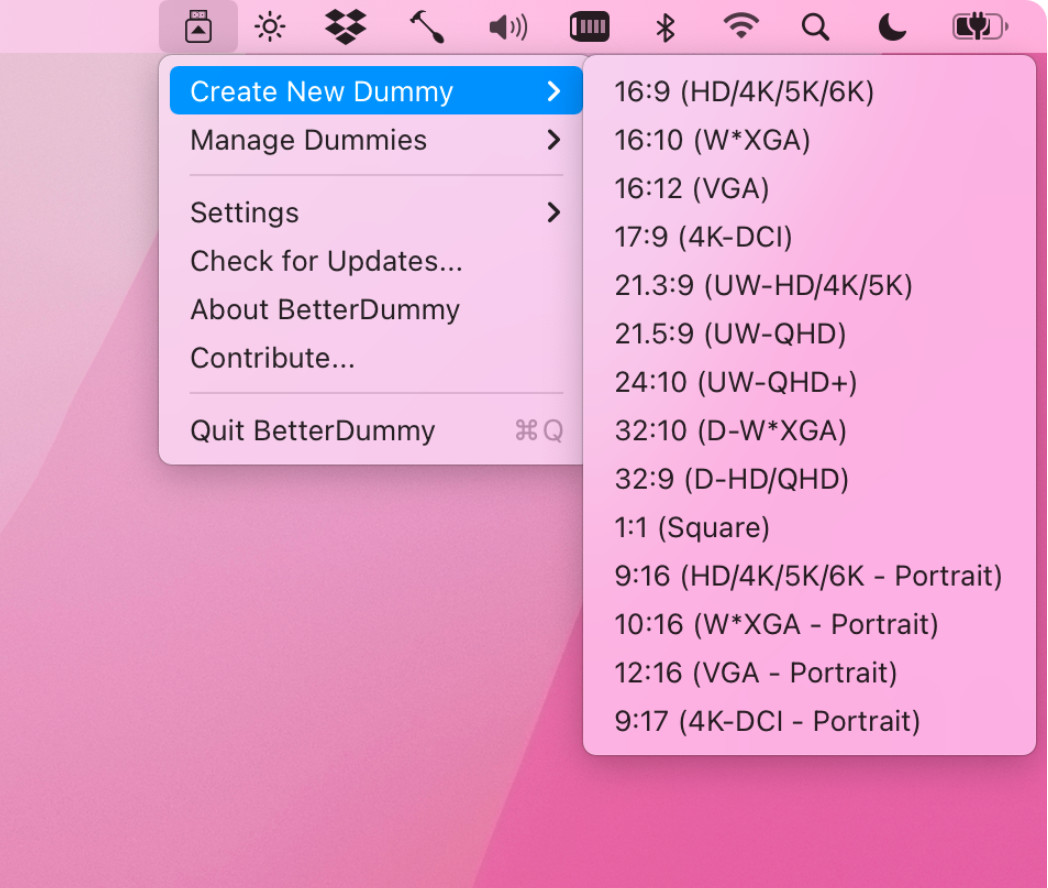1048x888 pixels.
Task: Click the memory bars status icon
Action: [590, 27]
